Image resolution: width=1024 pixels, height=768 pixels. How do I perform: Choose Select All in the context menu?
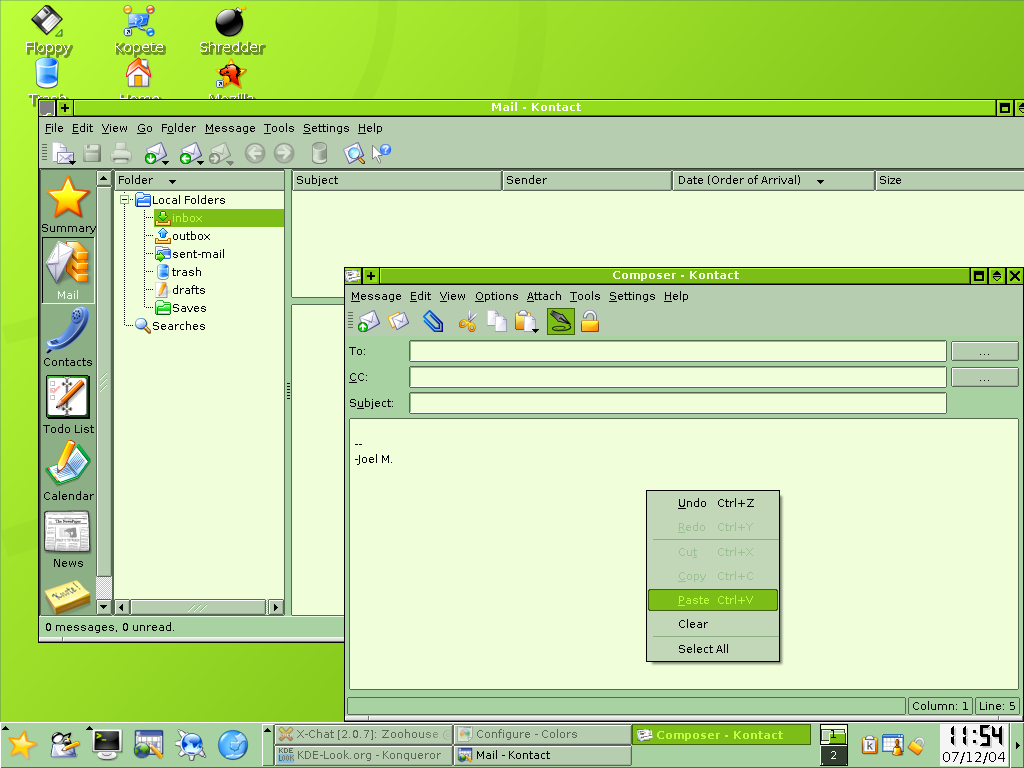pyautogui.click(x=713, y=648)
